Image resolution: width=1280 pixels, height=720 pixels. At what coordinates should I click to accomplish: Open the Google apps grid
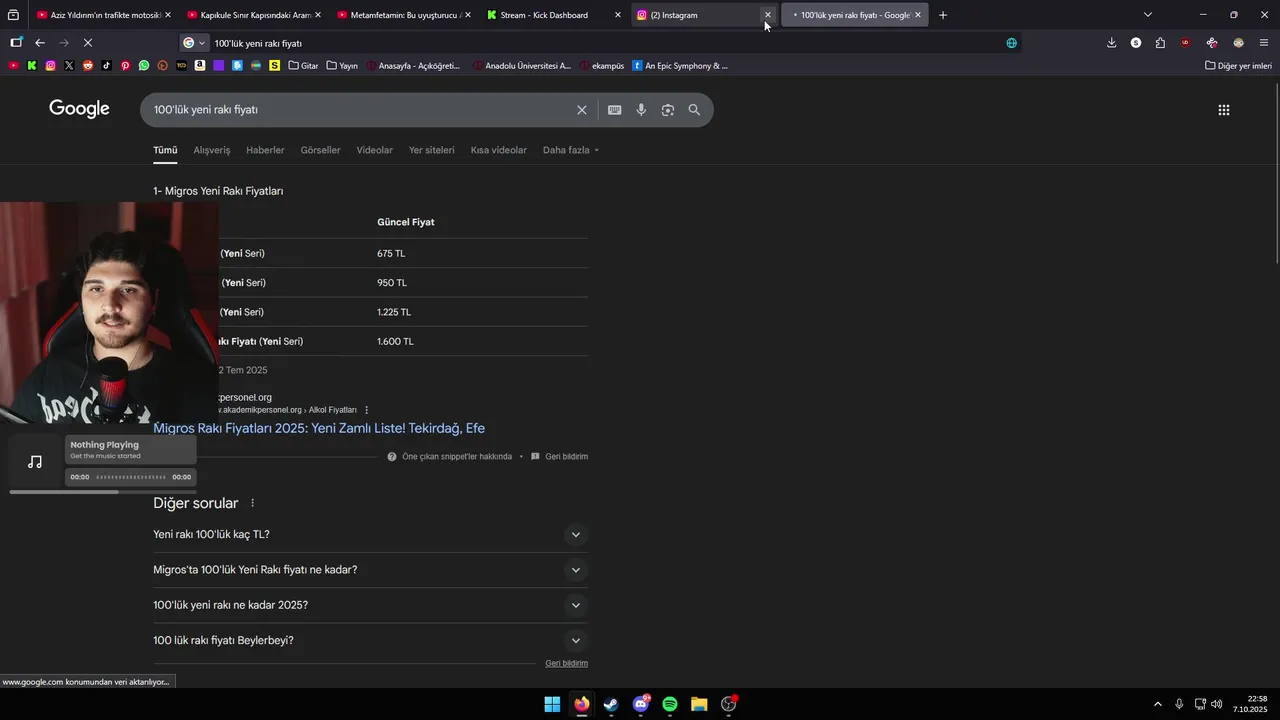(1223, 110)
